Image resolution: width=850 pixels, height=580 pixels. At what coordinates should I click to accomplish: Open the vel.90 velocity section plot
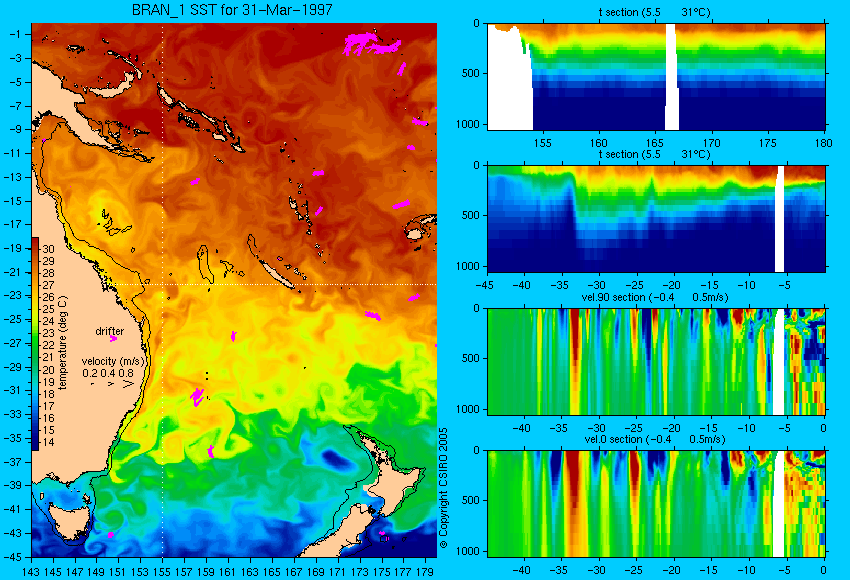tap(656, 362)
